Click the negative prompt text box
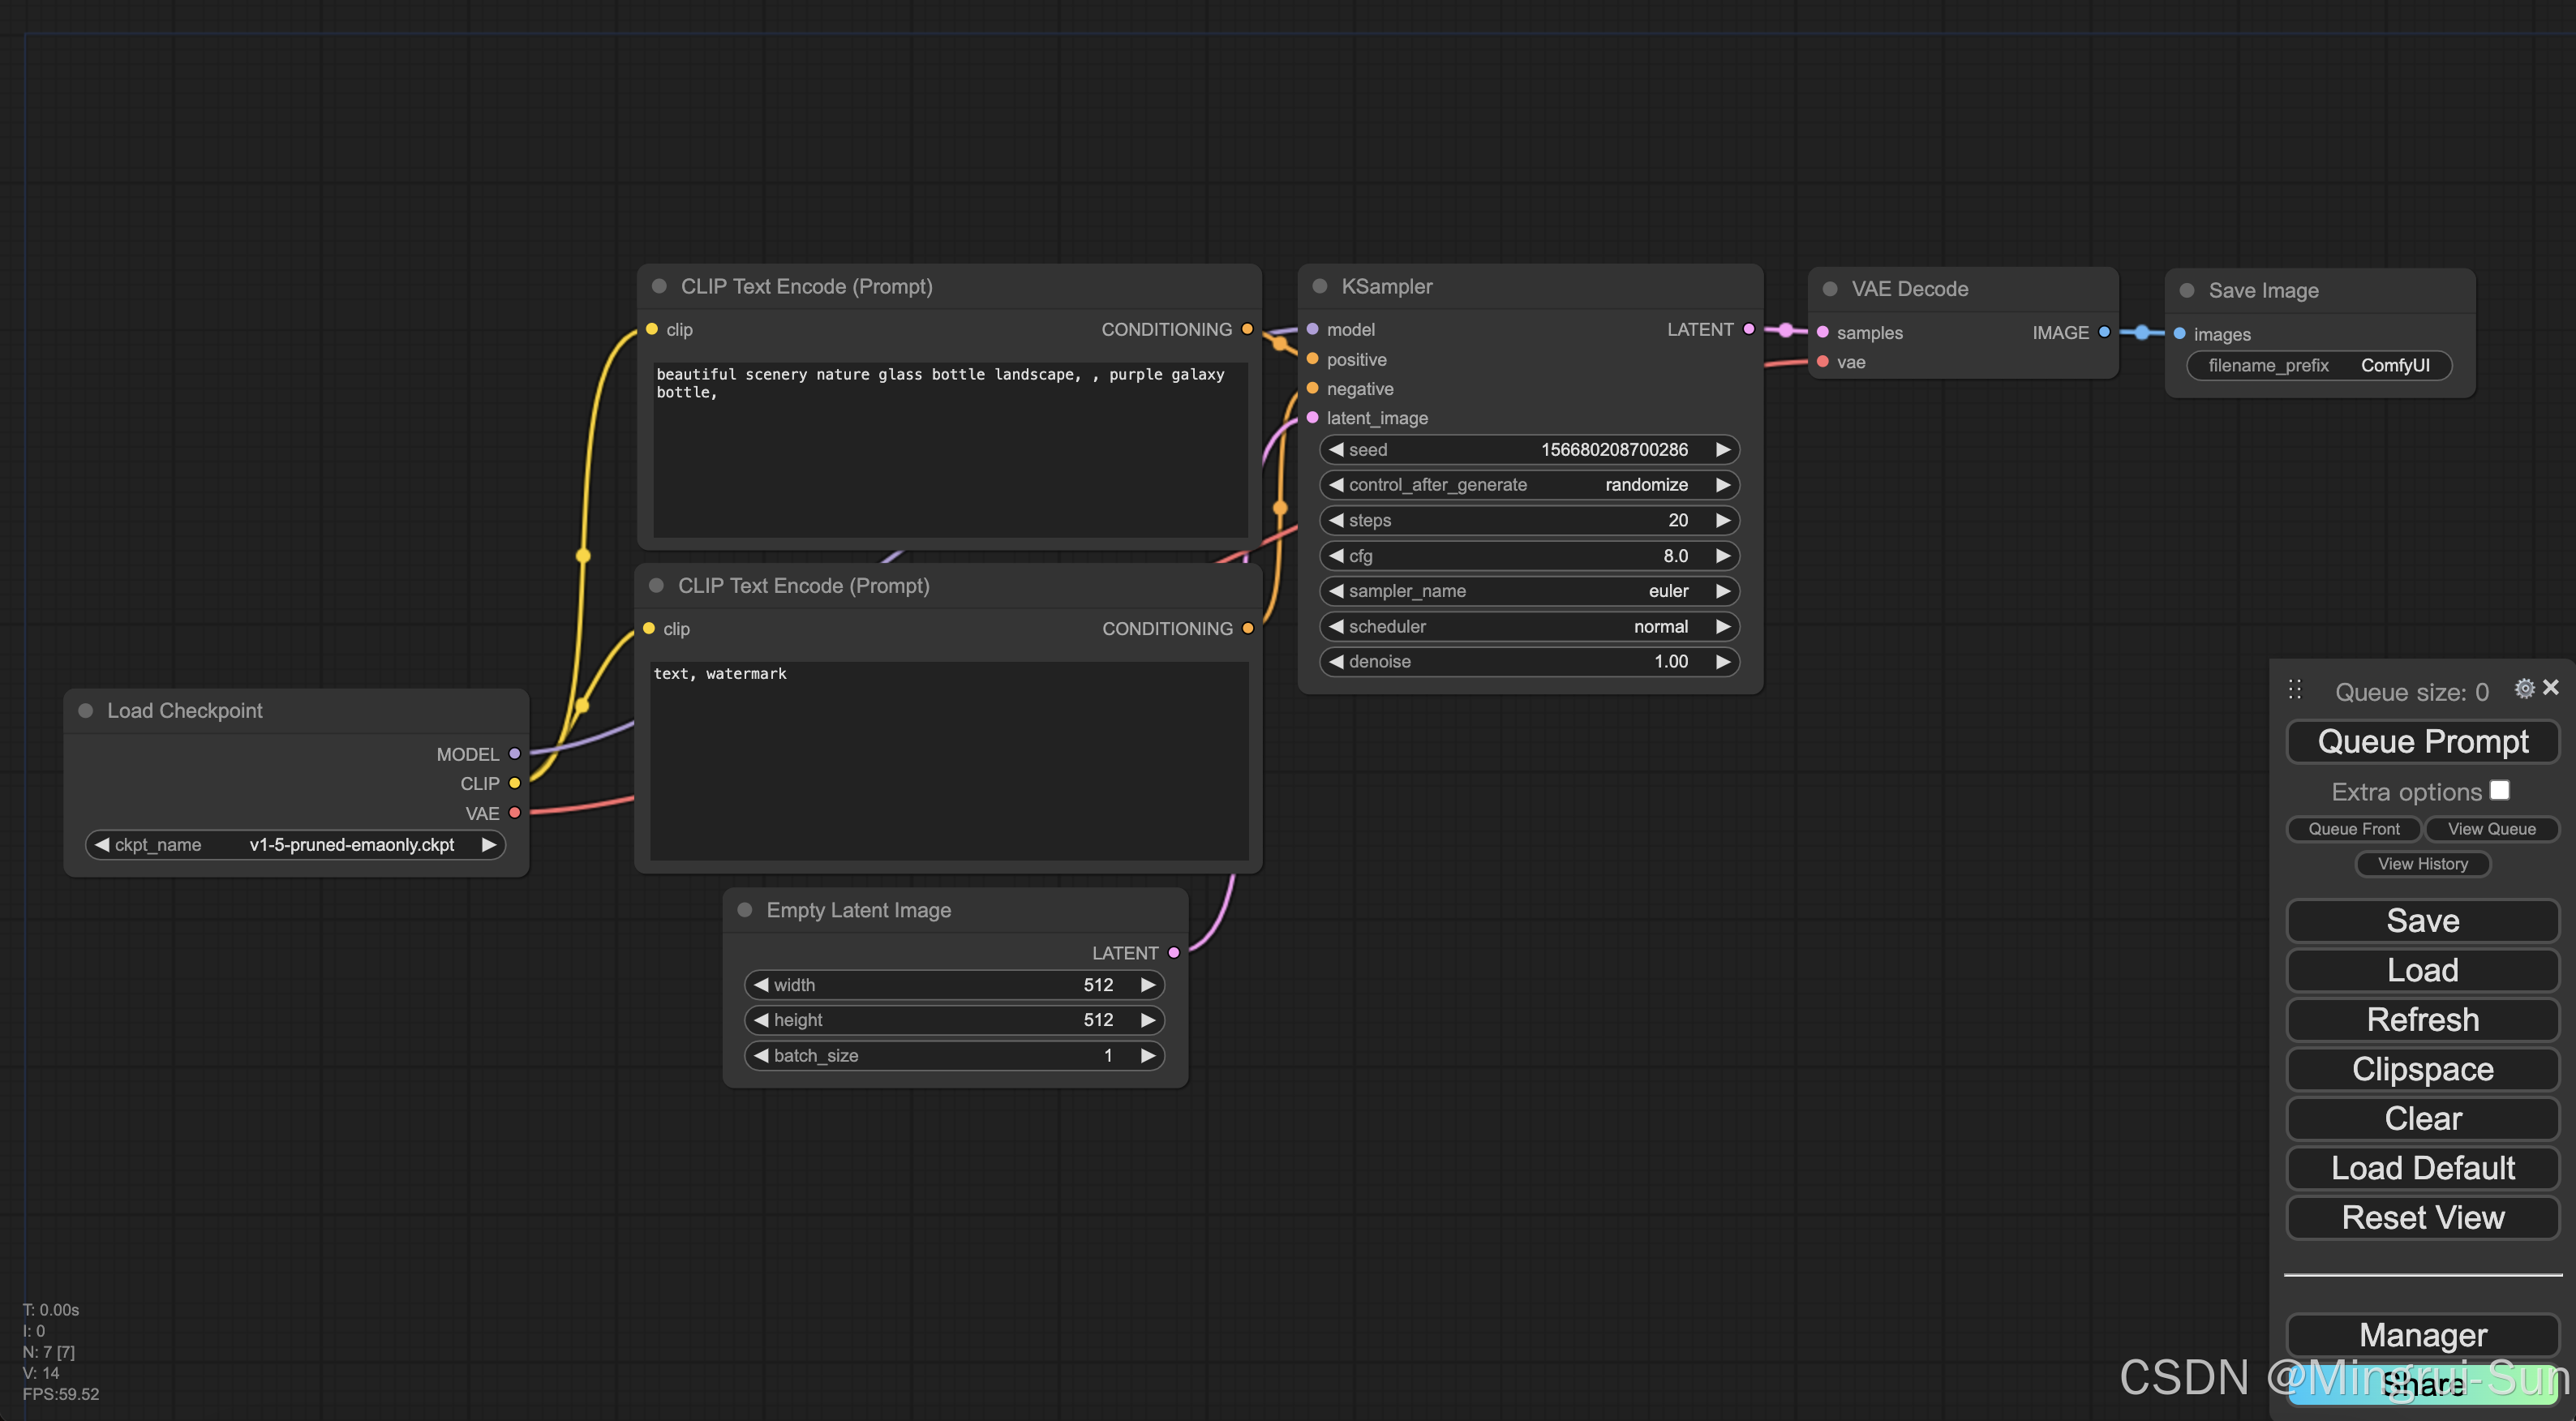This screenshot has width=2576, height=1421. coord(948,760)
